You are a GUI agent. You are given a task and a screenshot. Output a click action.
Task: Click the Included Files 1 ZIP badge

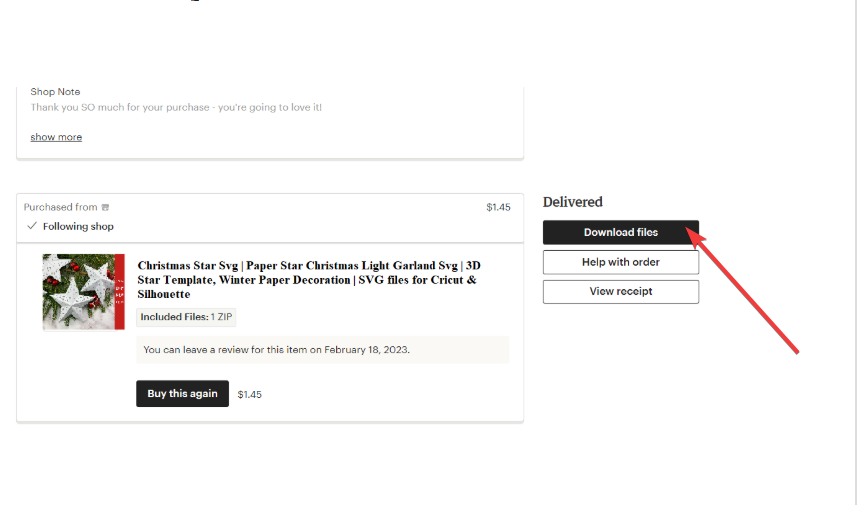point(186,317)
